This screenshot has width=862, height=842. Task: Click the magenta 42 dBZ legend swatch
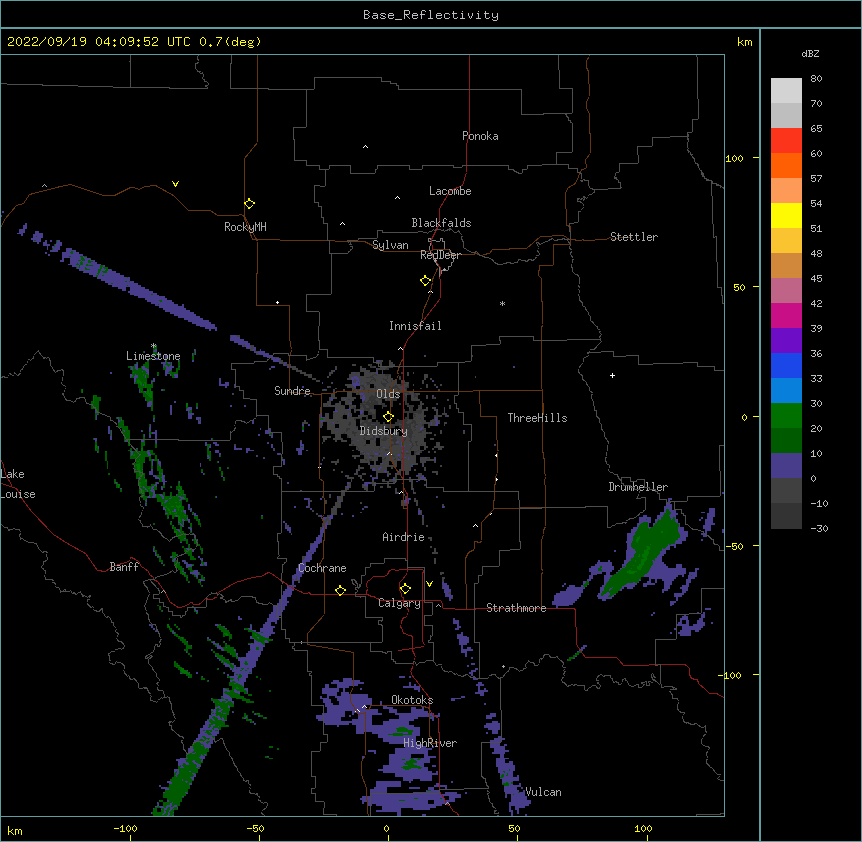786,315
